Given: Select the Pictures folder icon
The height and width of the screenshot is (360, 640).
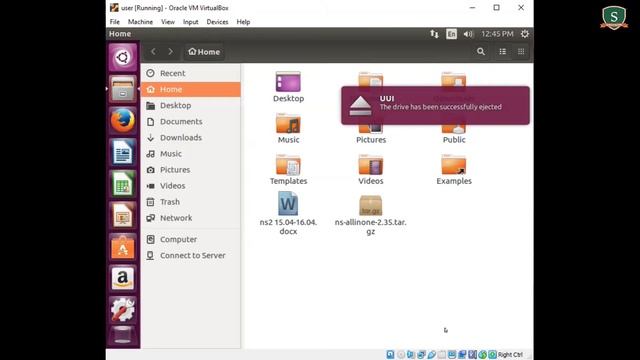Looking at the screenshot, I should pyautogui.click(x=371, y=133).
